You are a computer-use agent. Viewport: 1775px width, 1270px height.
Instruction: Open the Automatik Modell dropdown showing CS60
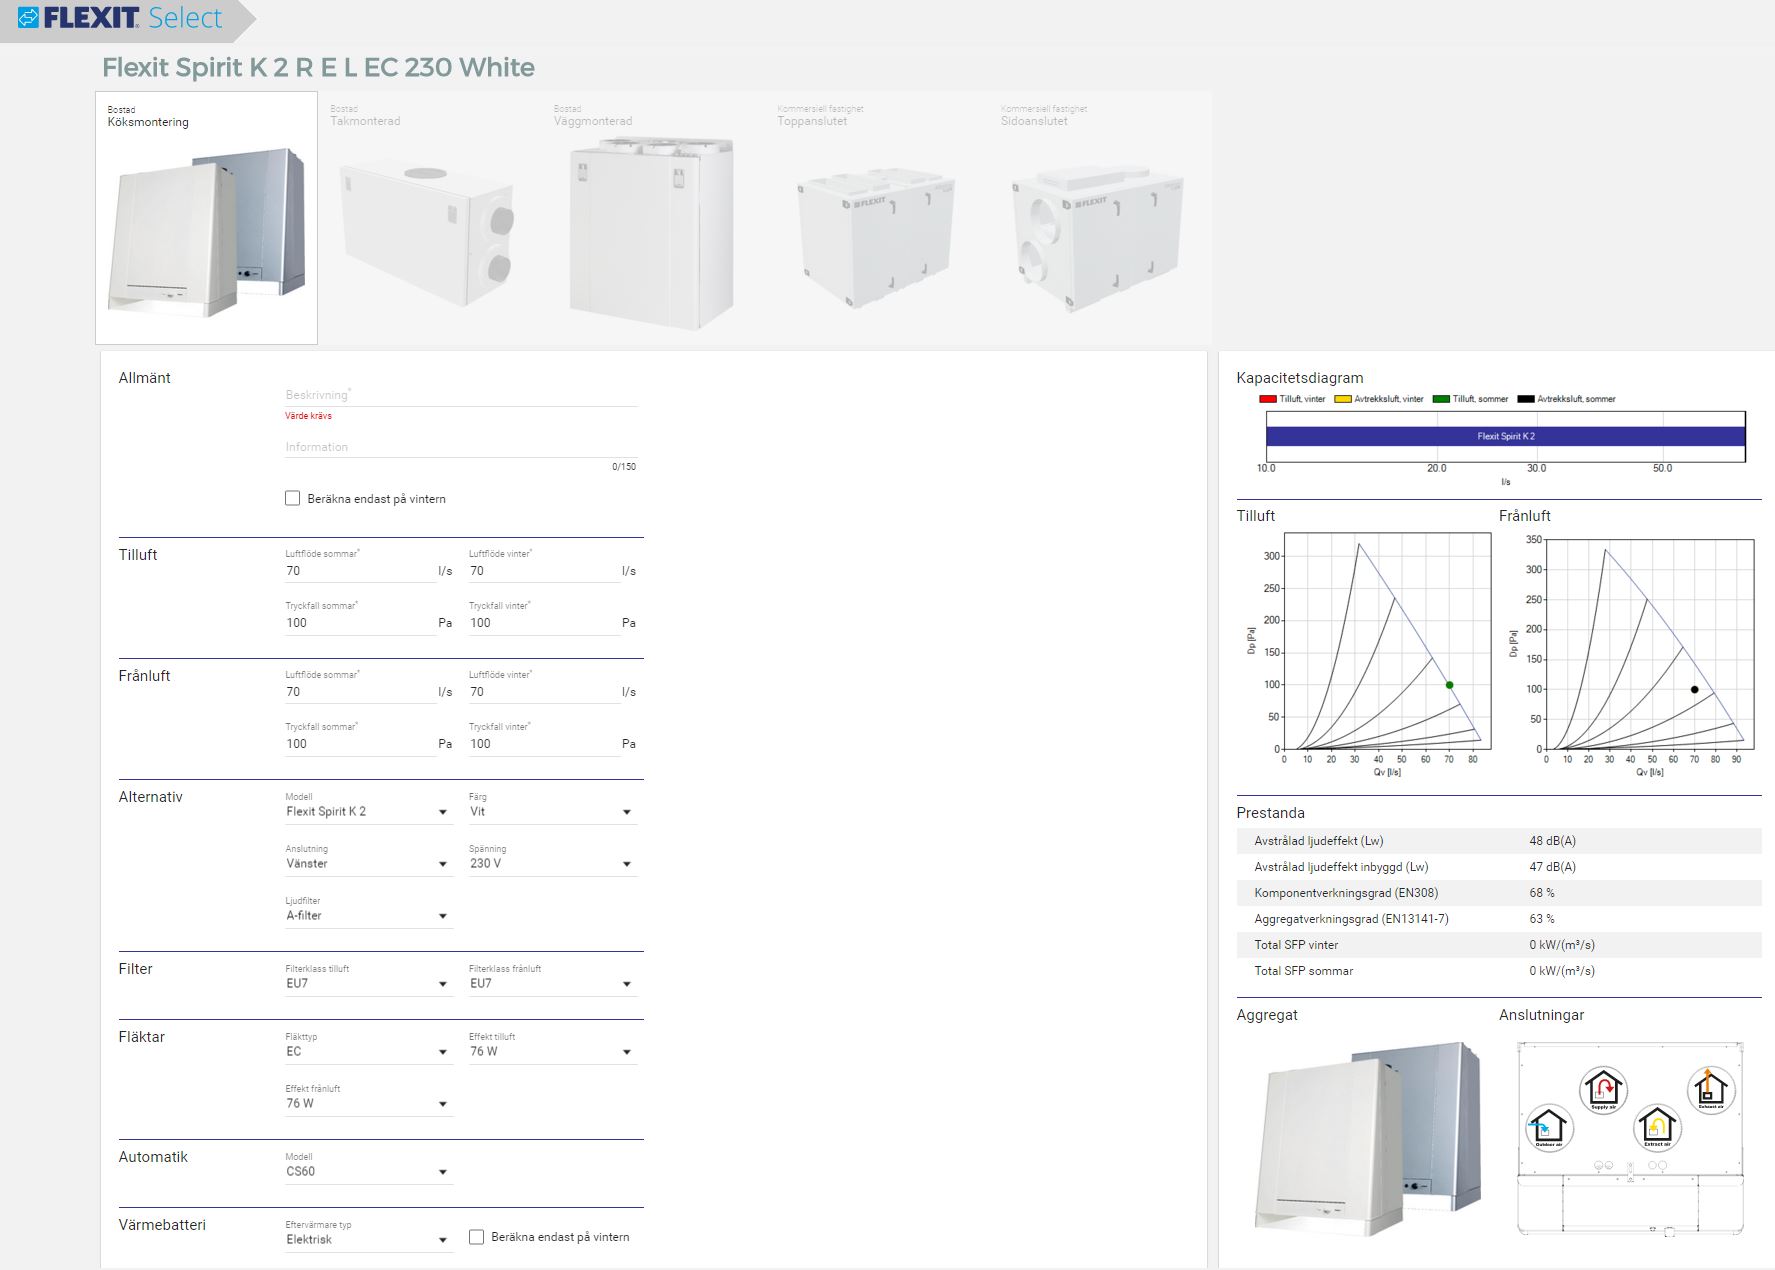(368, 1172)
